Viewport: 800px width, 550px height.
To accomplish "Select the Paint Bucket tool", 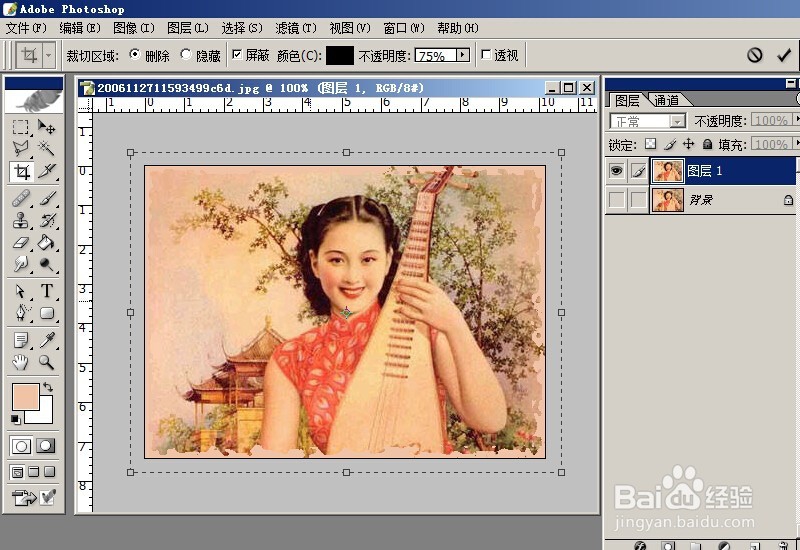I will [x=46, y=242].
